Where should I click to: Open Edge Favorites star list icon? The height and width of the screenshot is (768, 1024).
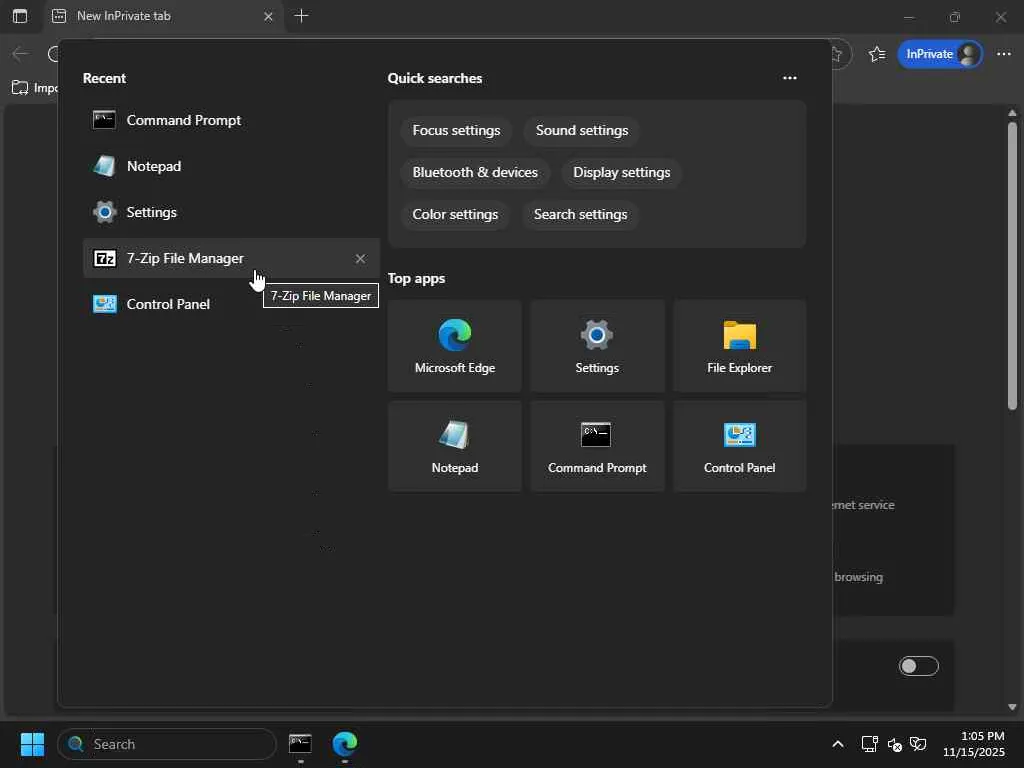876,54
